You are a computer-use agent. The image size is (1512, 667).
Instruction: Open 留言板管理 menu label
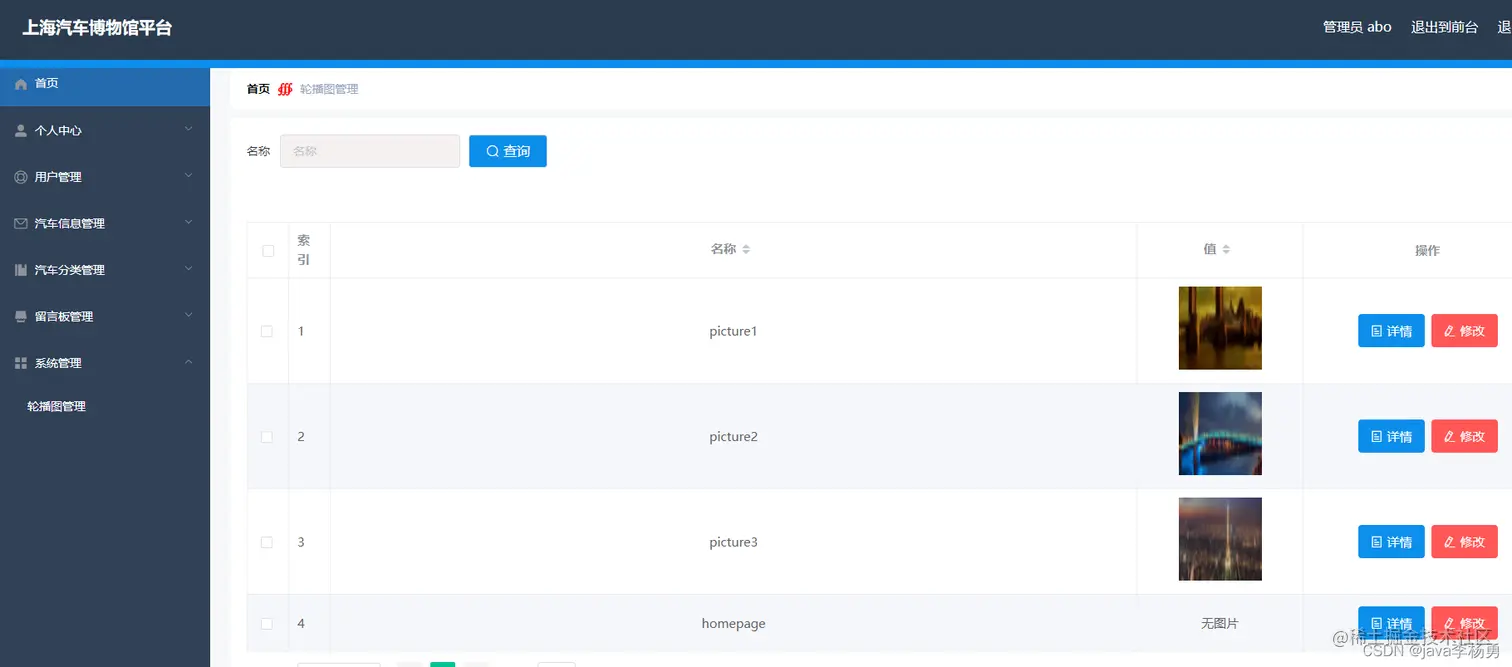pyautogui.click(x=64, y=317)
